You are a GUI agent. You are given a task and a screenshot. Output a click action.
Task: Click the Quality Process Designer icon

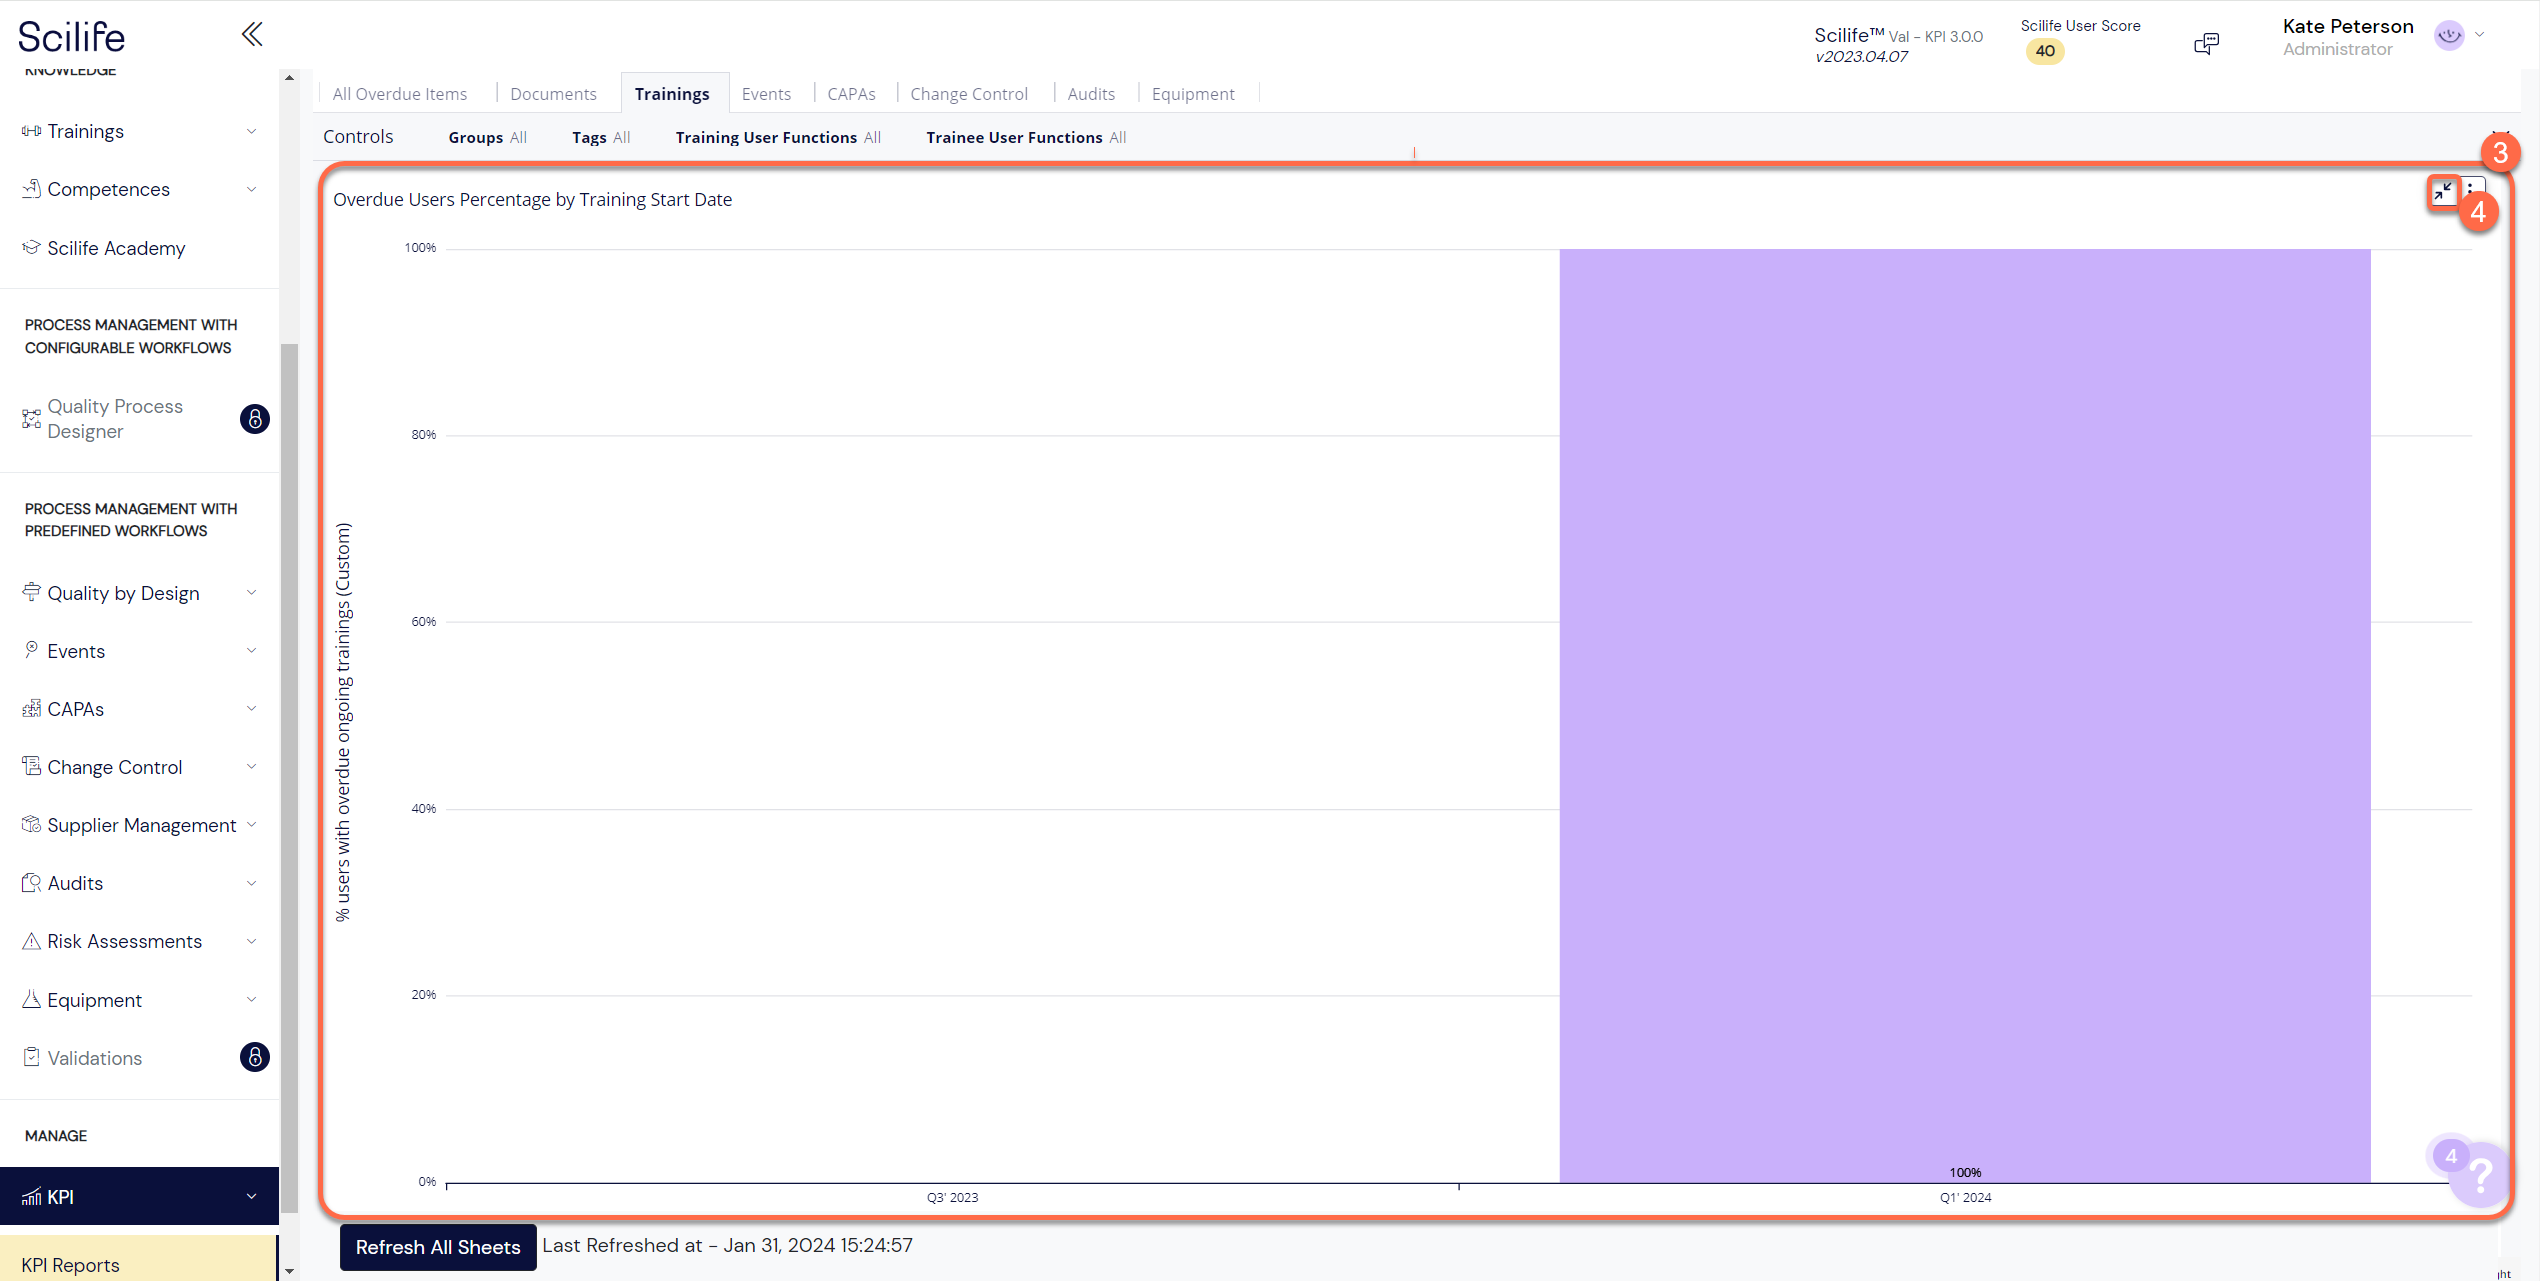coord(30,418)
